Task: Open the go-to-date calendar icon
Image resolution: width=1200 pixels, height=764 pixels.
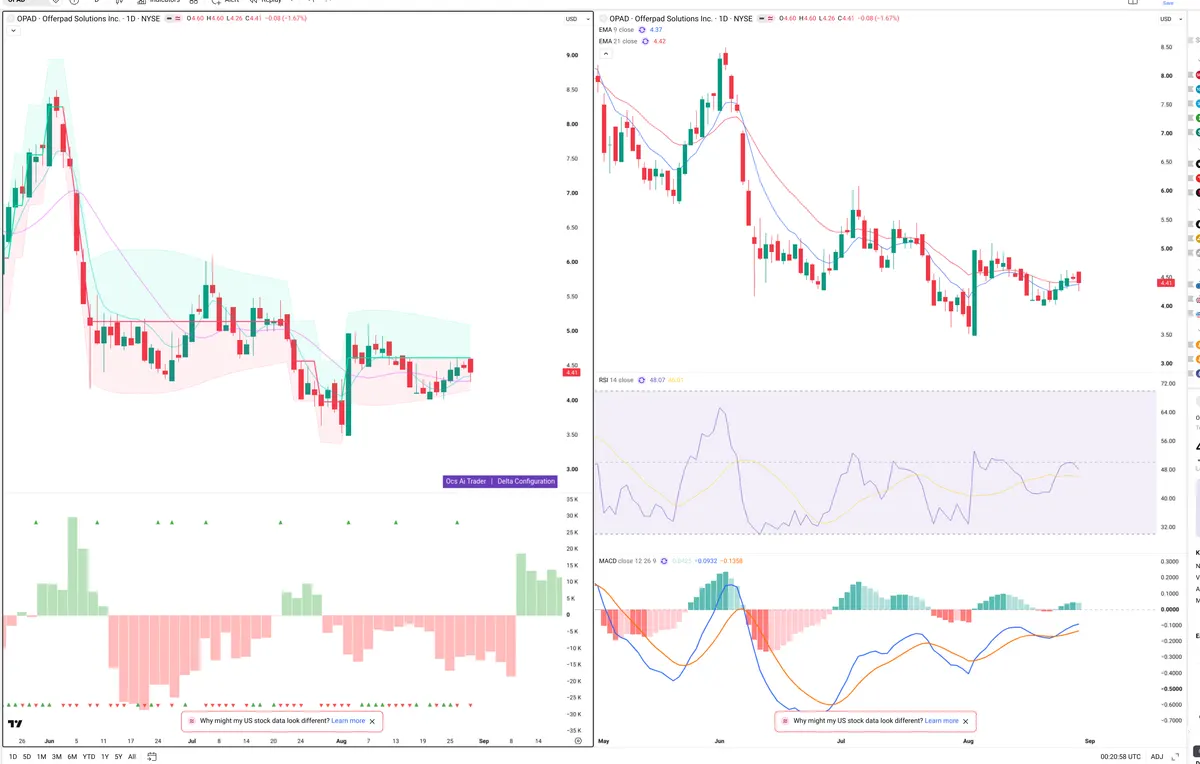Action: pos(152,756)
